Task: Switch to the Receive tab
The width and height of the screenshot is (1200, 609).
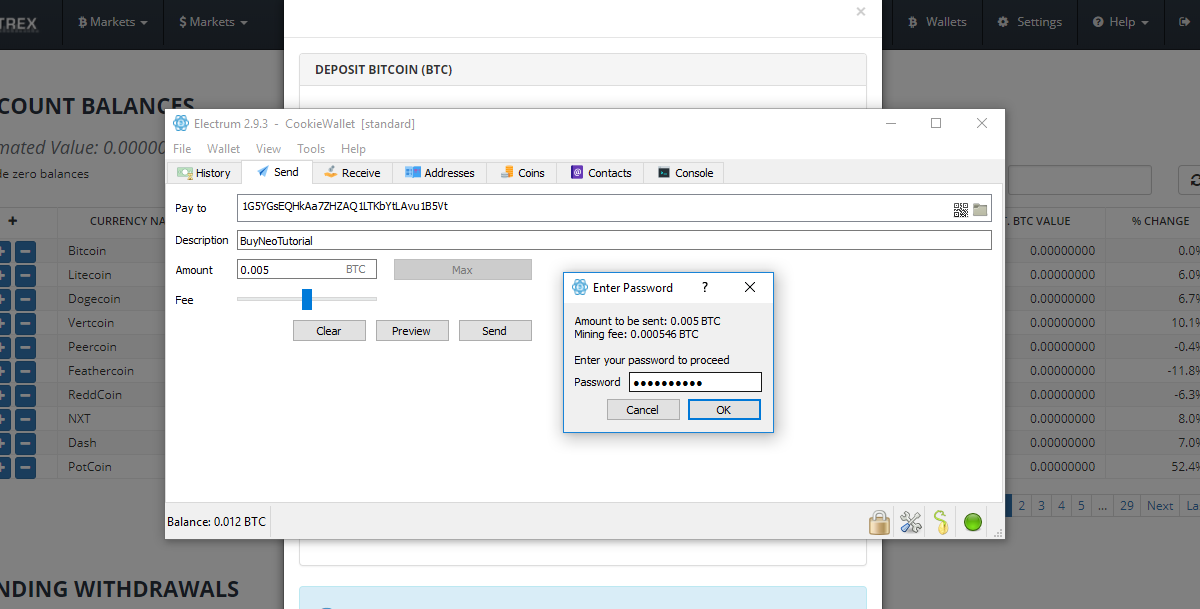Action: pos(352,173)
